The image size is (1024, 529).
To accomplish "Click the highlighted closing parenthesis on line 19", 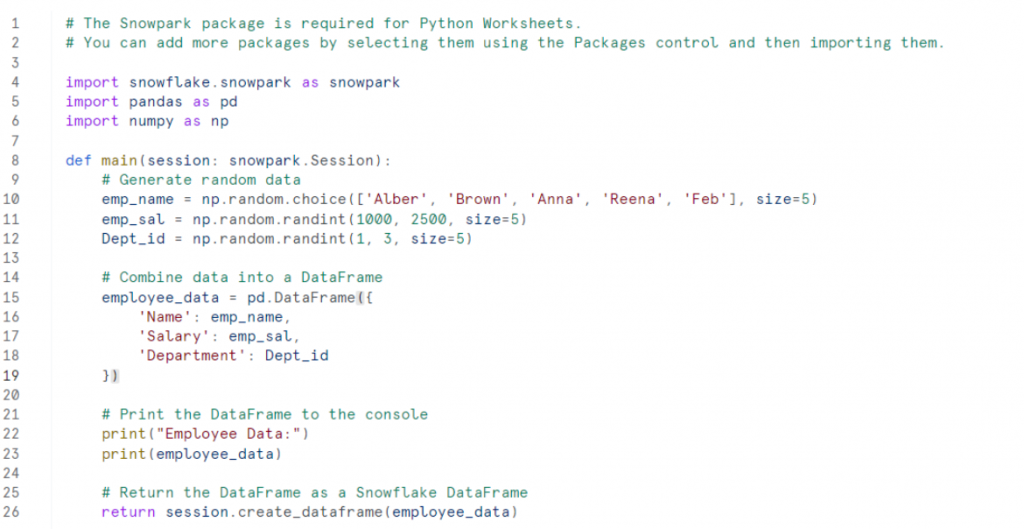I will [115, 376].
